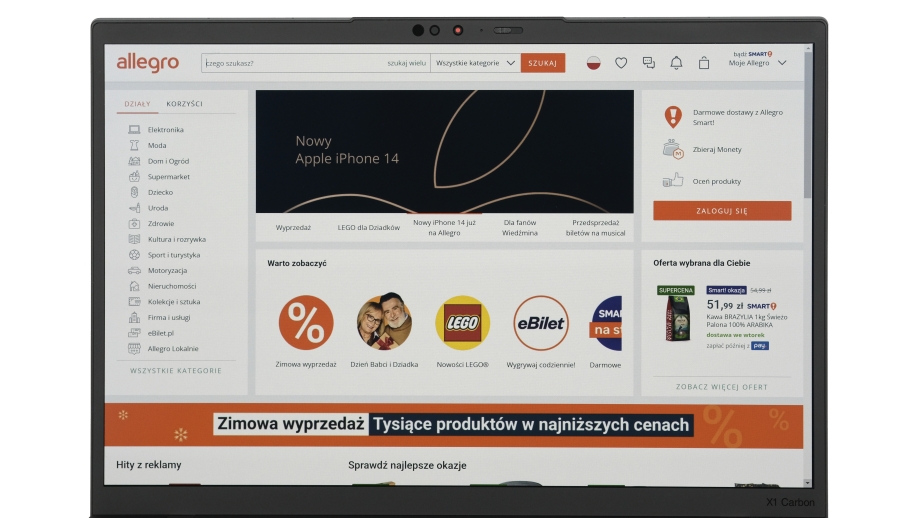Click the Elektronika category text

pyautogui.click(x=165, y=130)
